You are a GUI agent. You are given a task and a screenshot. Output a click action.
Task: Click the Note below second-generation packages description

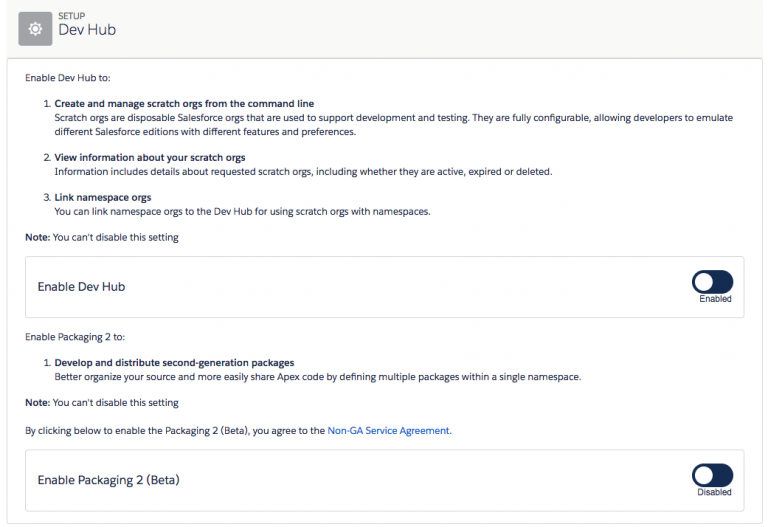pyautogui.click(x=102, y=403)
